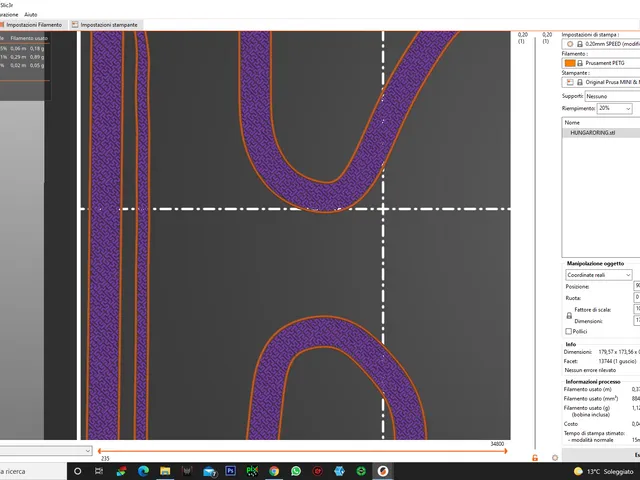Screen dimensions: 640x480
Task: Select HUNGARORING.stl in the object list
Action: click(601, 133)
